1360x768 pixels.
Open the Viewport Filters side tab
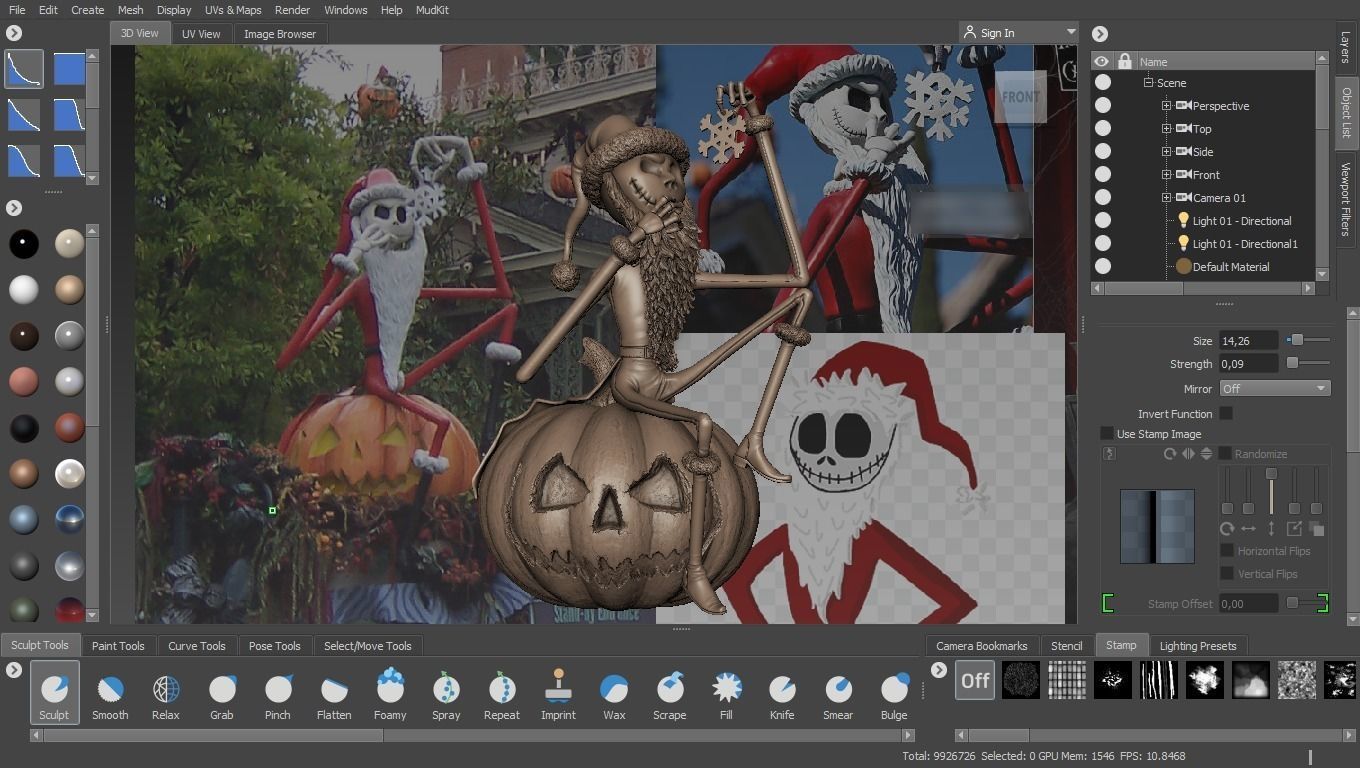click(1346, 198)
